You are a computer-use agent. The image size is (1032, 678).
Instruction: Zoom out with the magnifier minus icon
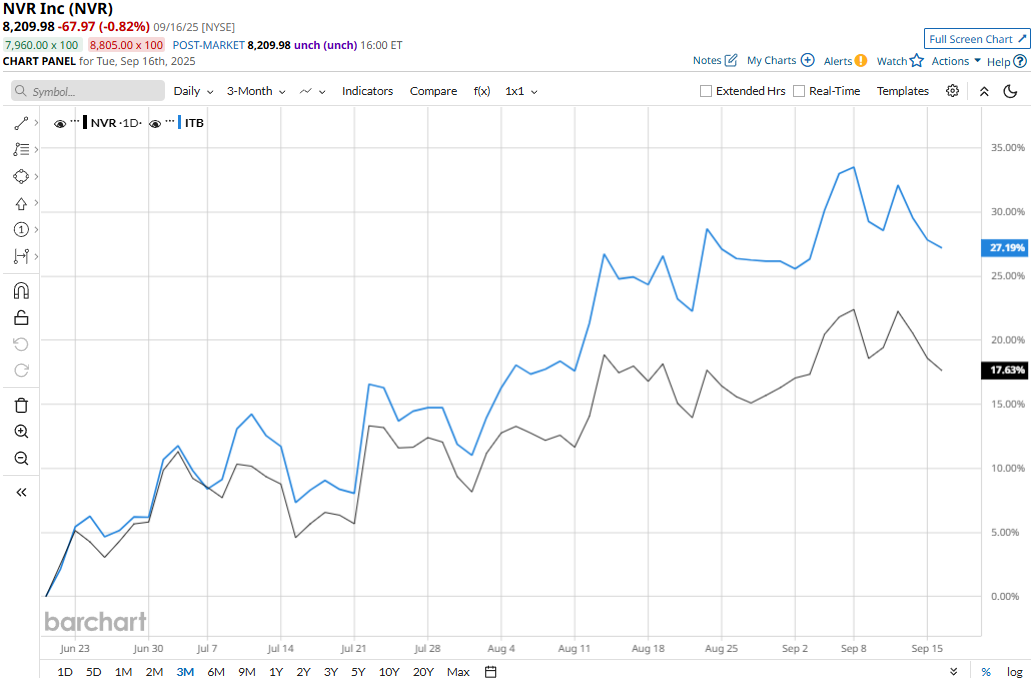[x=21, y=458]
